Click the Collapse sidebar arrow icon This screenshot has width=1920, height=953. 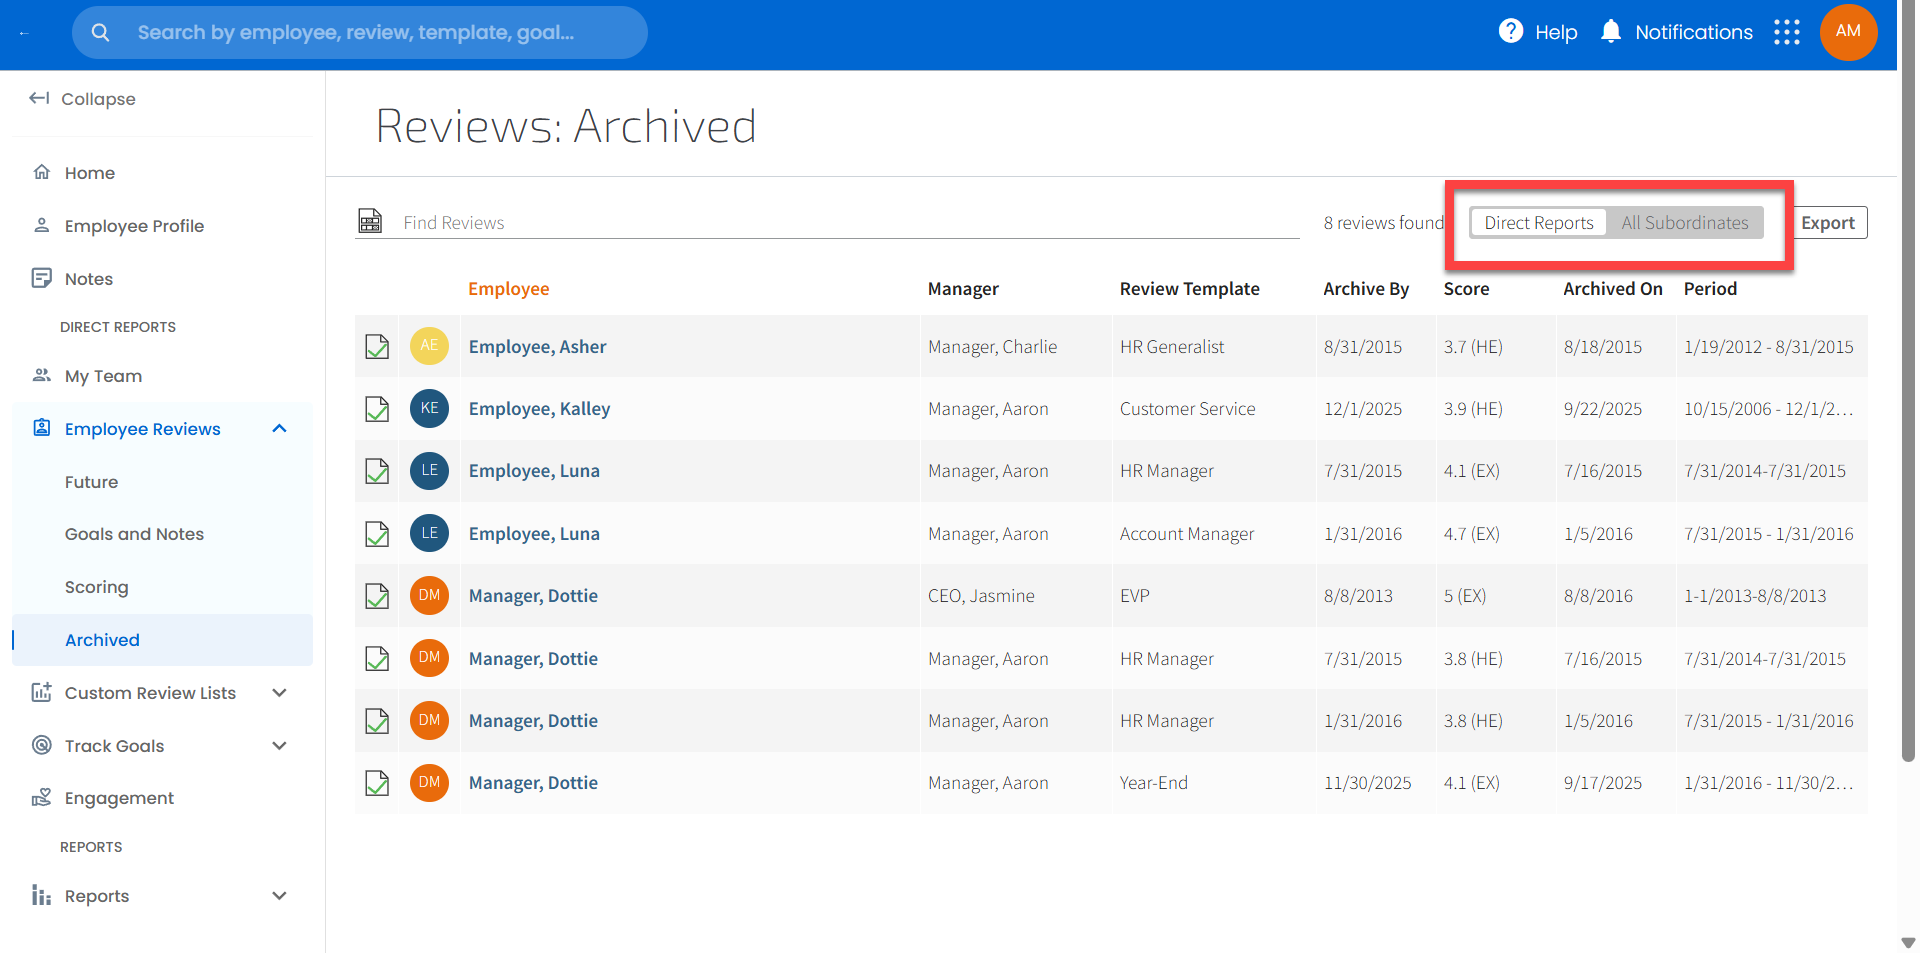pos(39,98)
